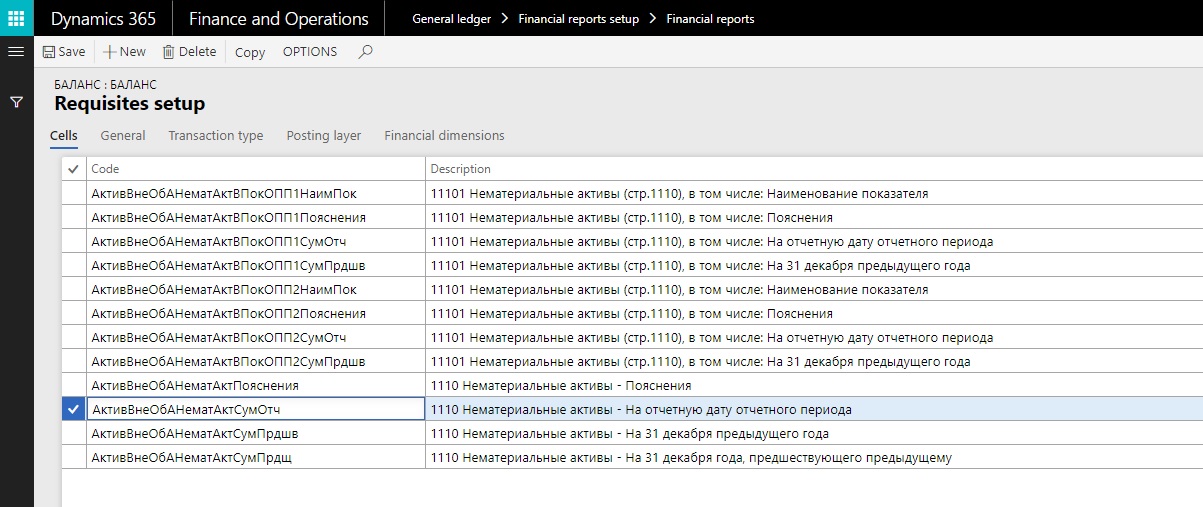Viewport: 1203px width, 507px height.
Task: Select row checkbox for АктивВнеОбАНематАктПояснения
Action: (x=73, y=385)
